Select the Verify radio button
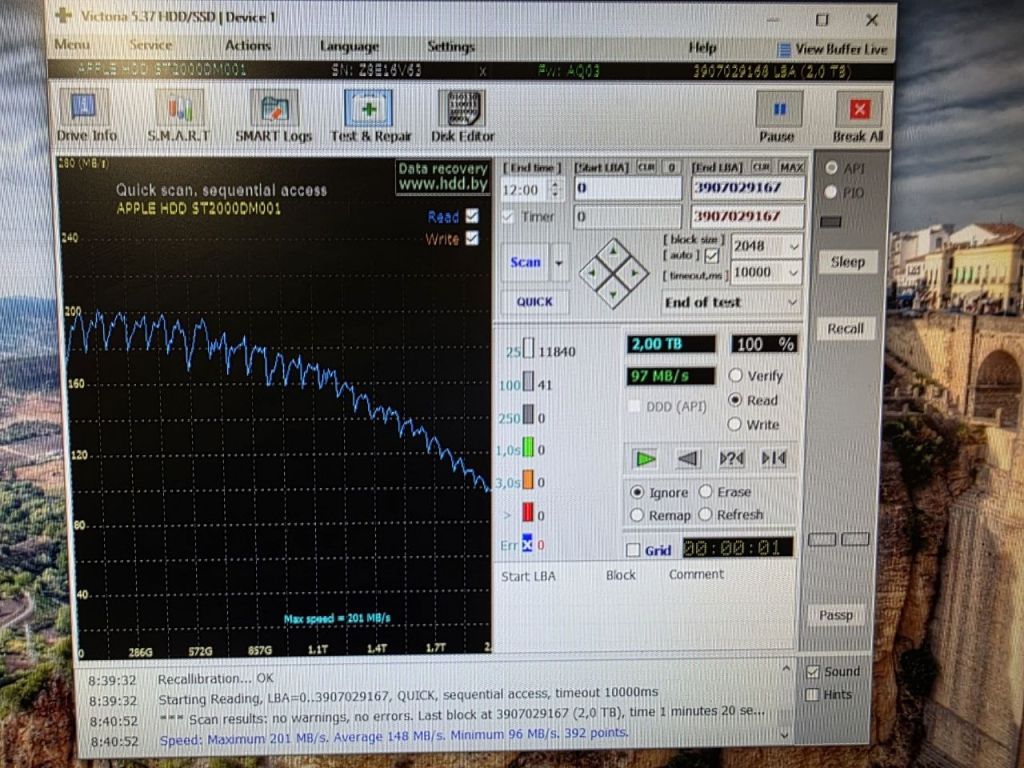 pyautogui.click(x=735, y=376)
